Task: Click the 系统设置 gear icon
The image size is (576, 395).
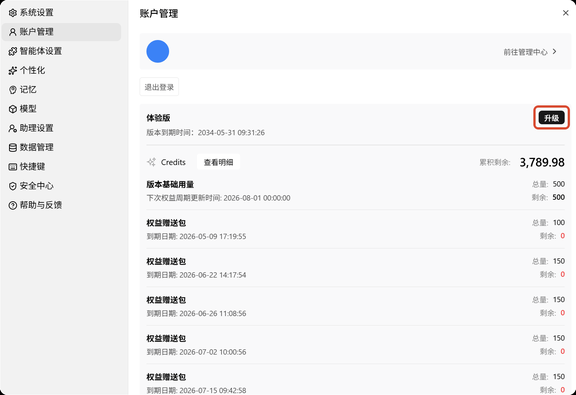Action: coord(12,13)
